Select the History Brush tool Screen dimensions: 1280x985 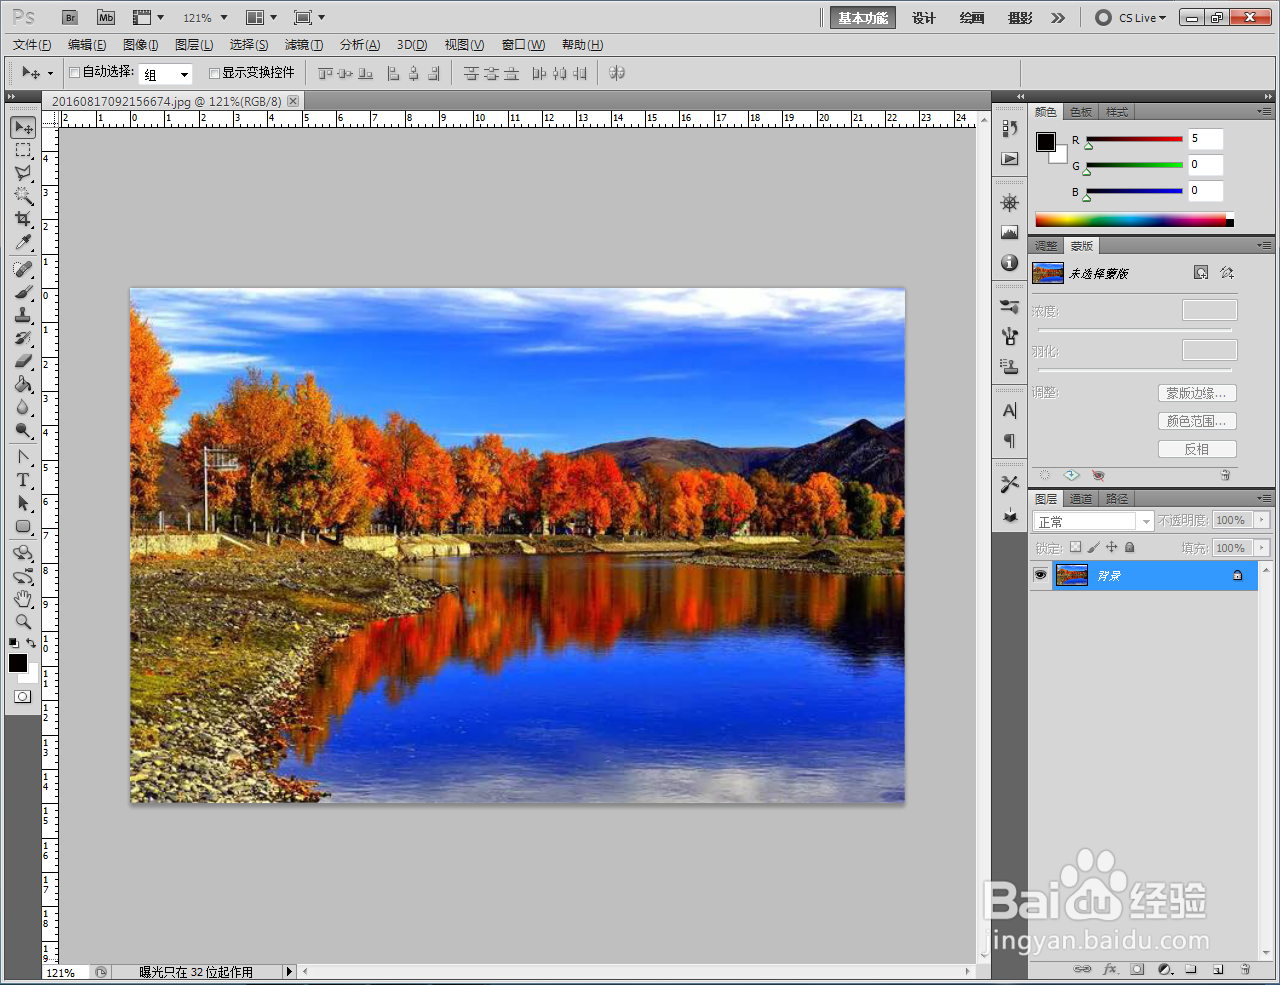(23, 338)
